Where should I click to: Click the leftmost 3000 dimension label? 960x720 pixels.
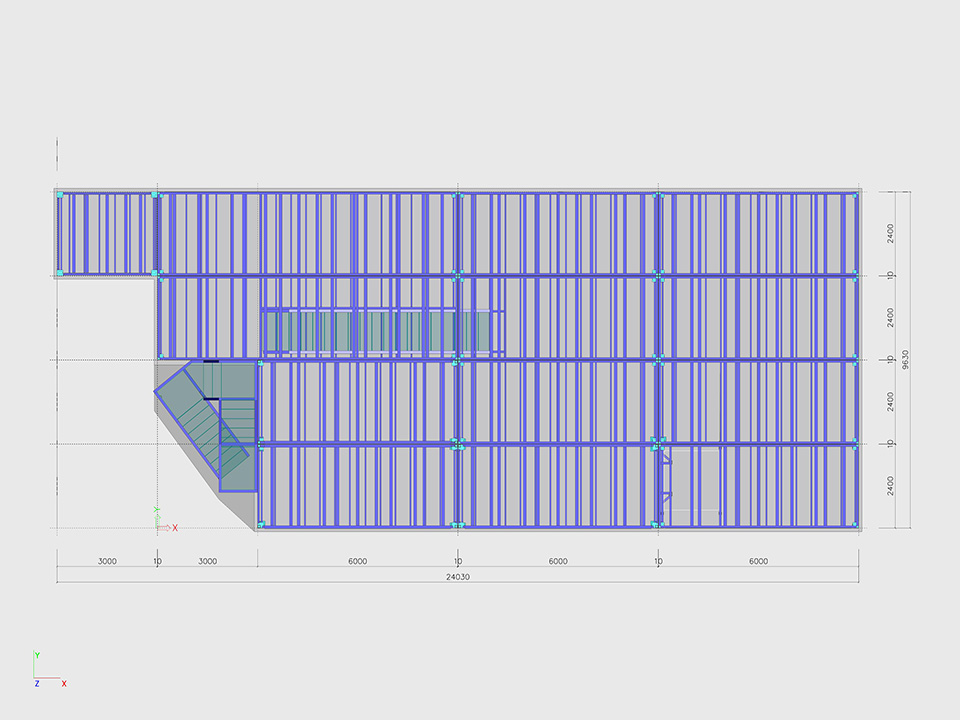coord(107,561)
